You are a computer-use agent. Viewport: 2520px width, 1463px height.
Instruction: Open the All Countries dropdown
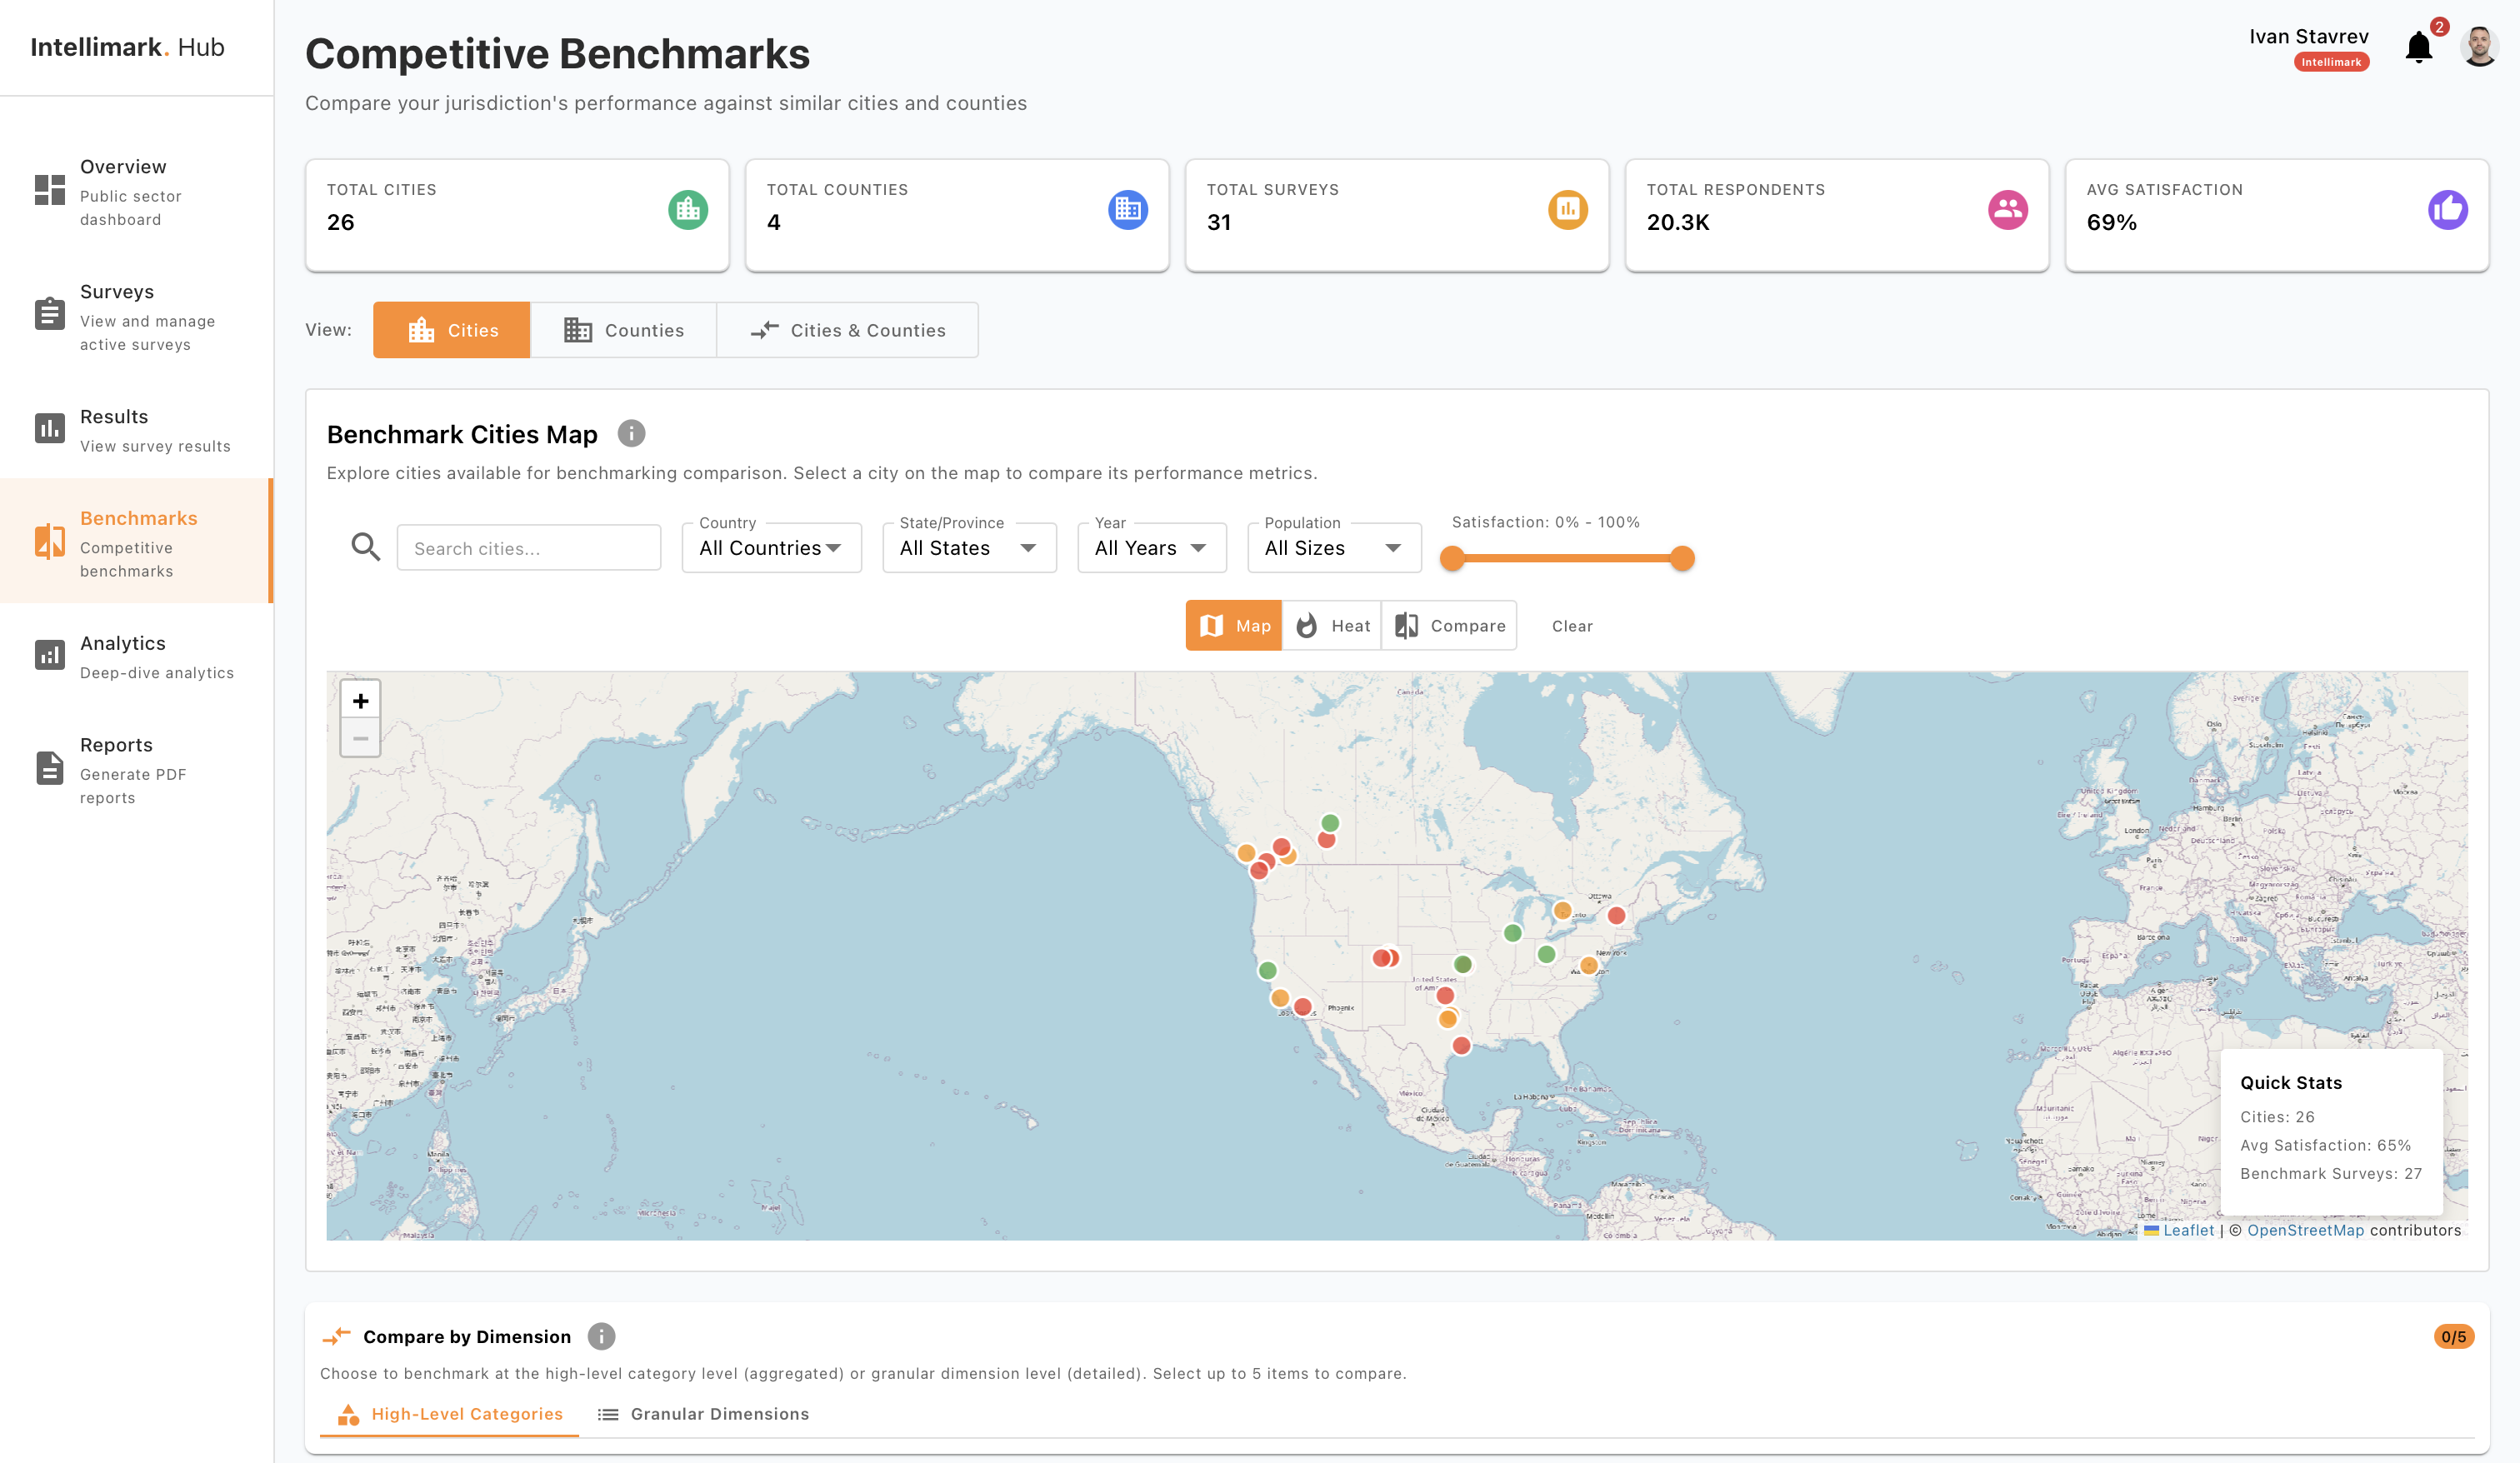pos(770,547)
